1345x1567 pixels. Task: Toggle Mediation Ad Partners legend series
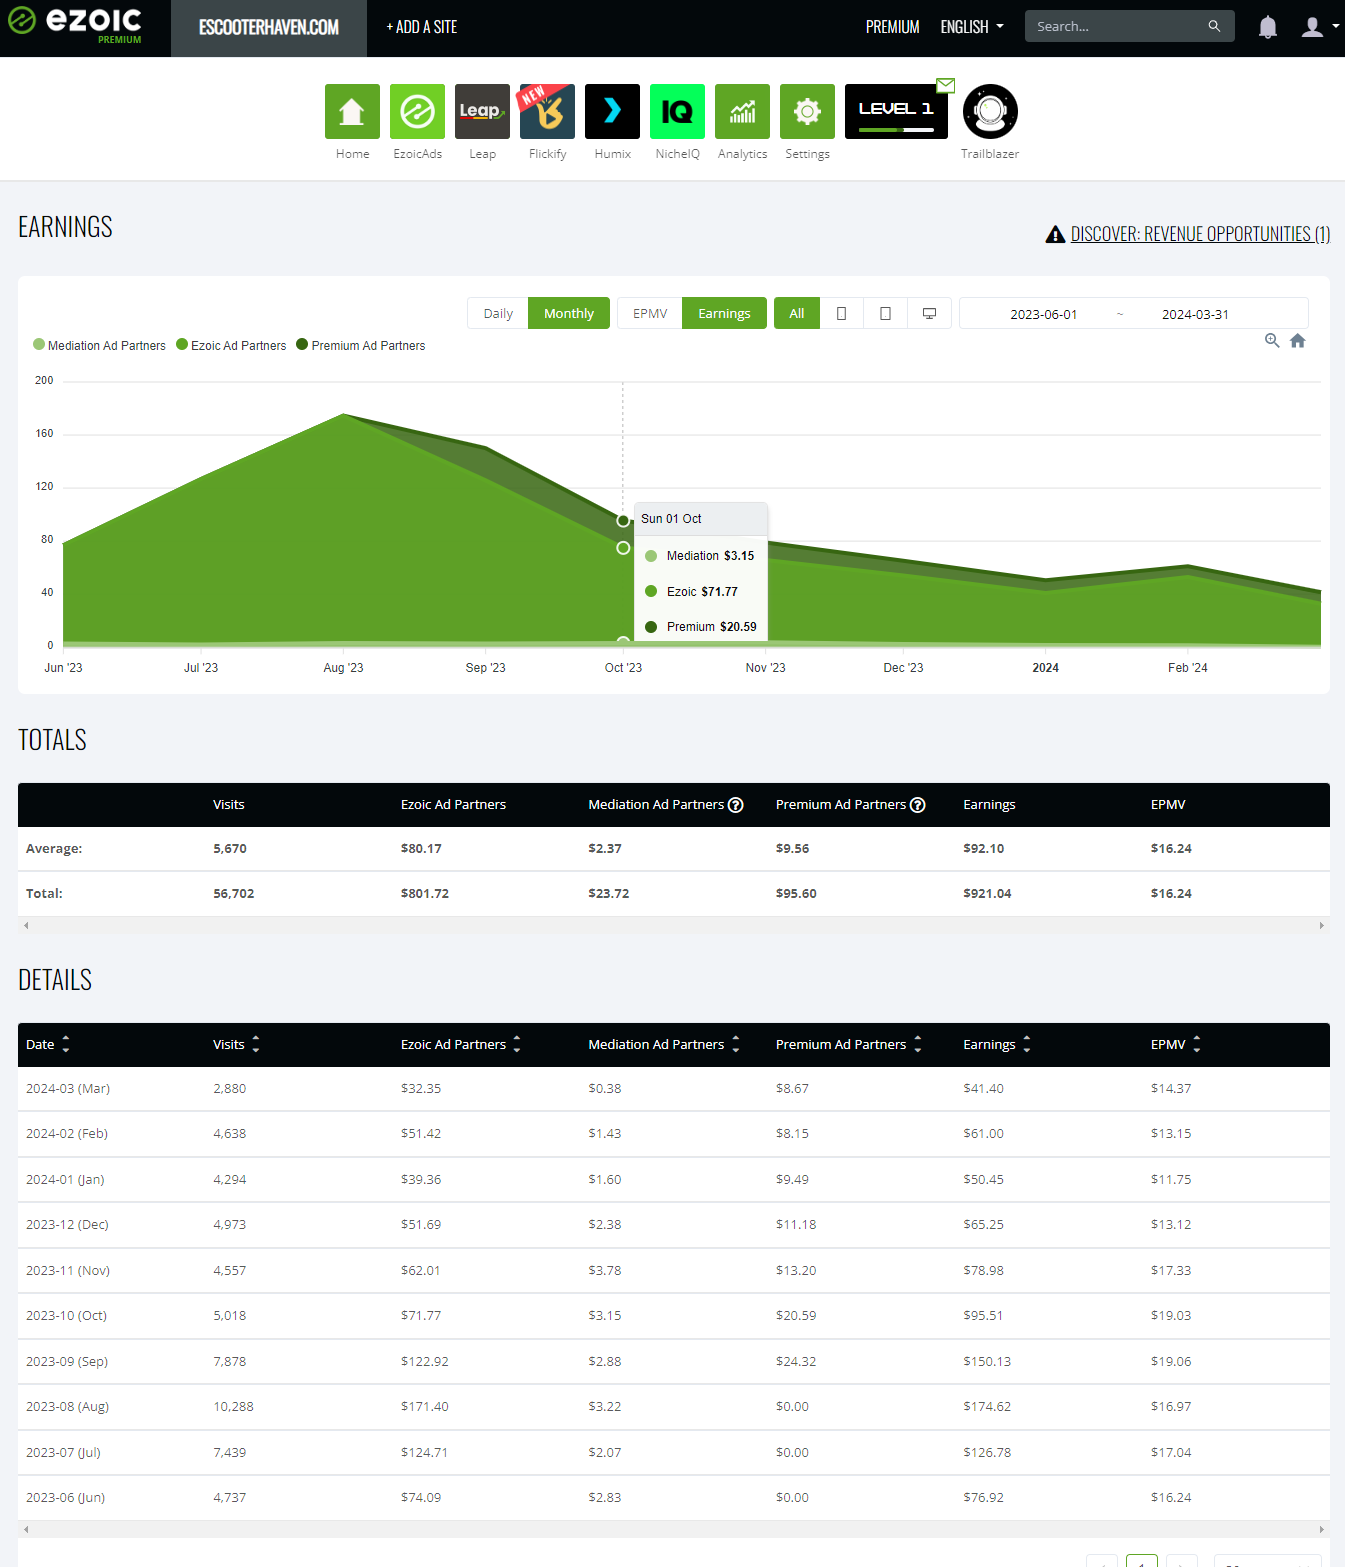(x=99, y=345)
